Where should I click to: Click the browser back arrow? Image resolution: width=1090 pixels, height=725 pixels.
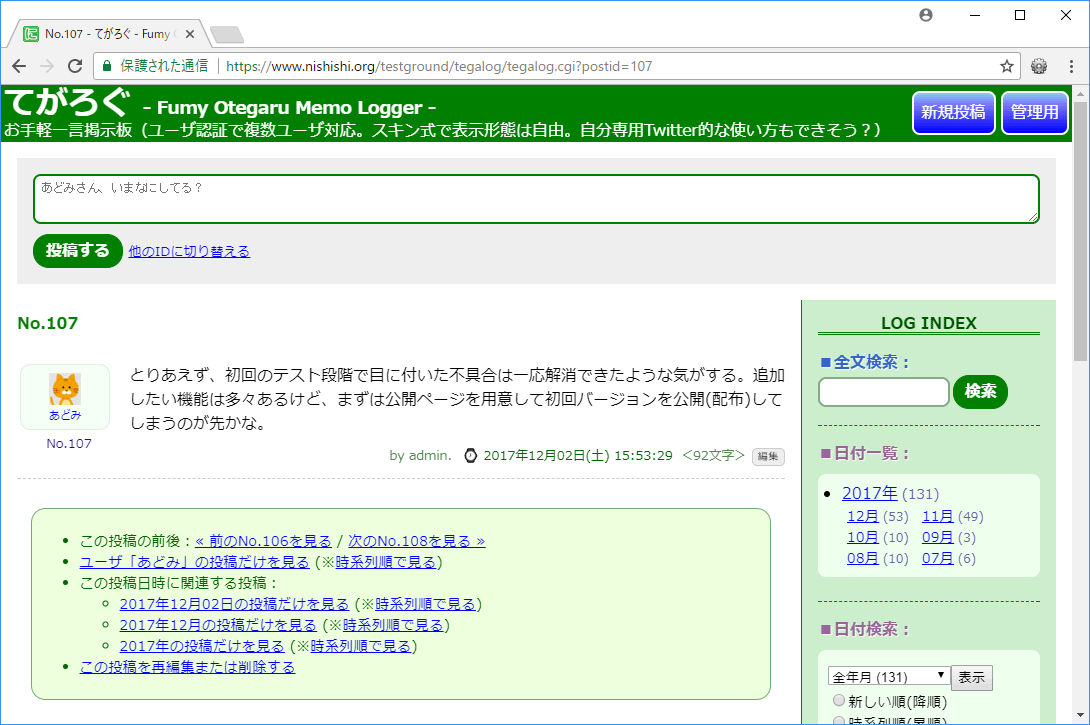(19, 66)
